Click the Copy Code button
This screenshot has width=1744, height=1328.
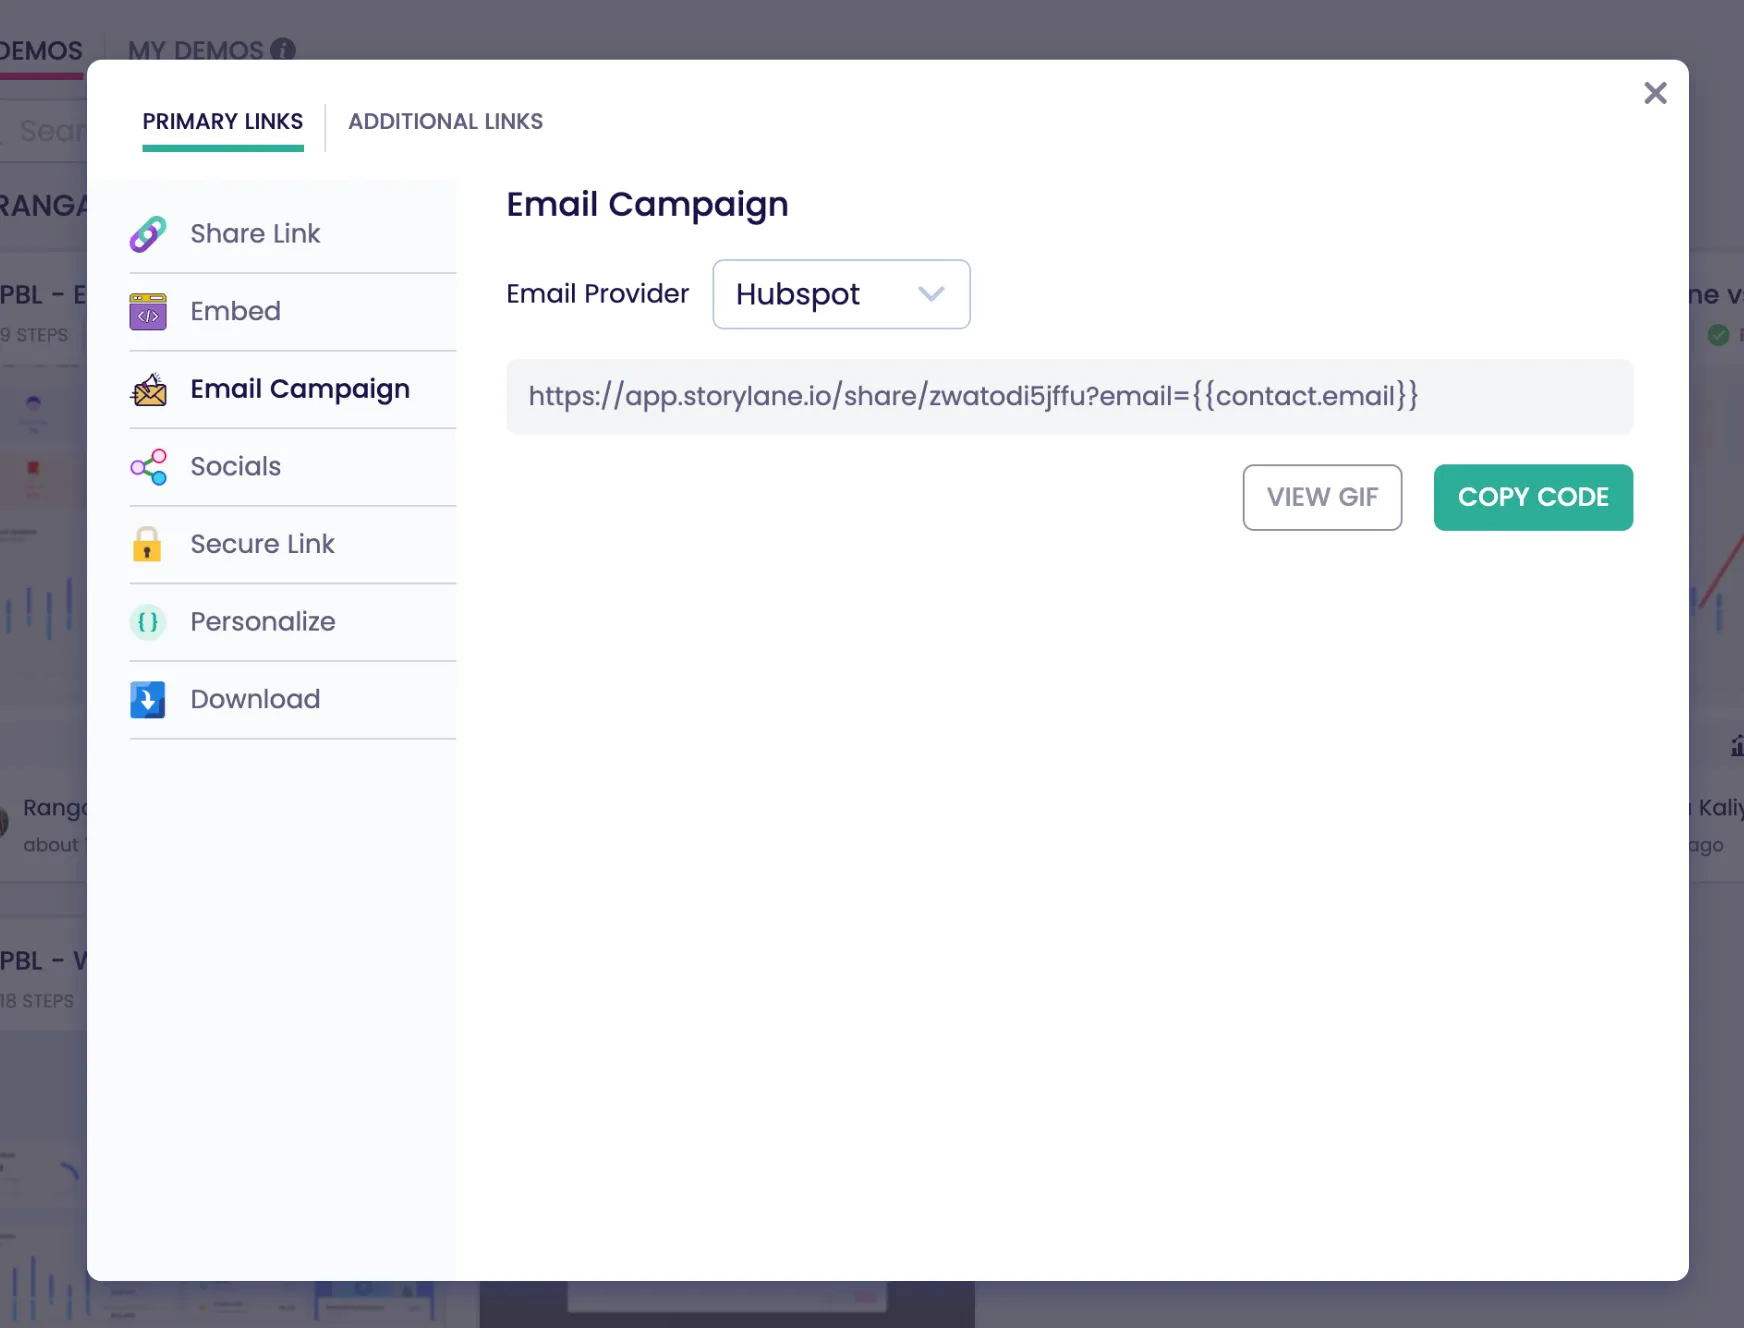click(x=1533, y=497)
